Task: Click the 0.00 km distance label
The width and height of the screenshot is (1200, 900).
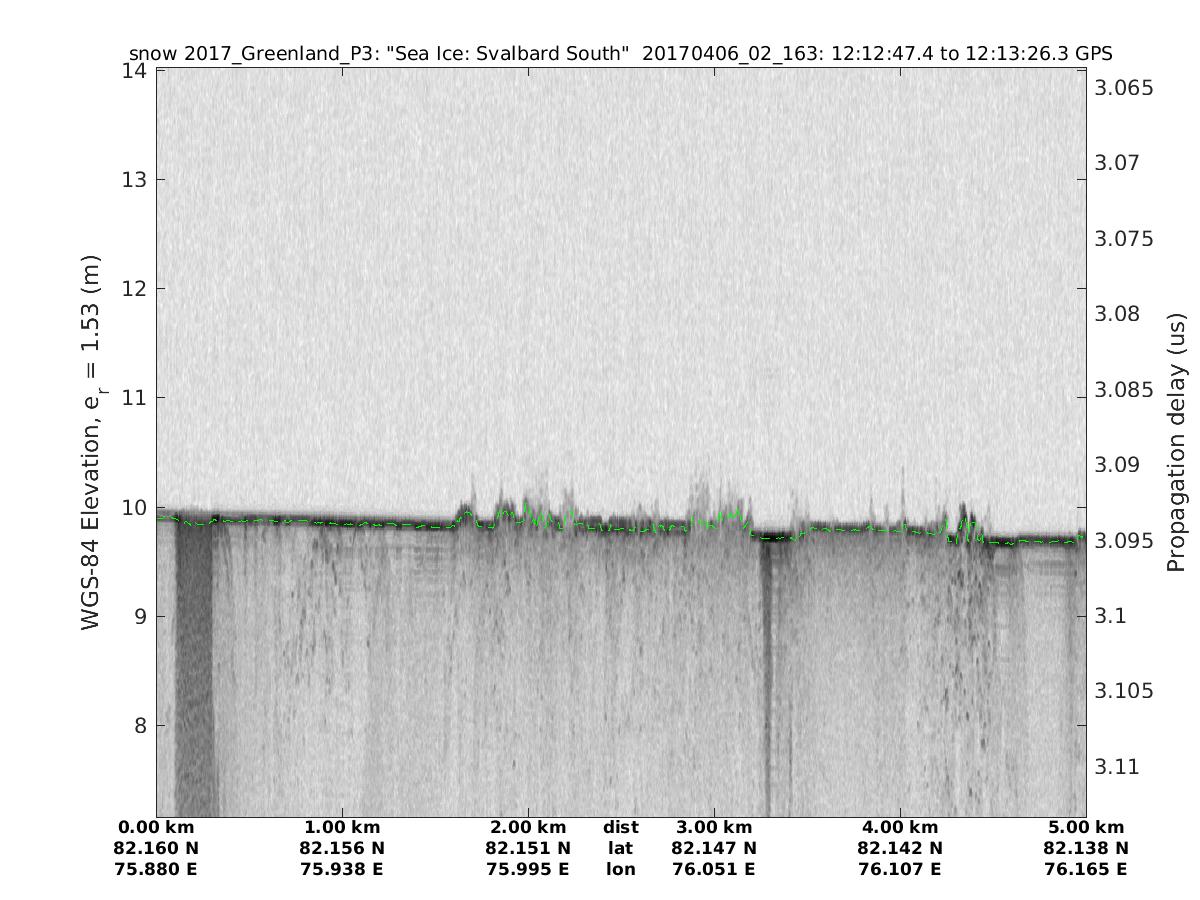Action: pyautogui.click(x=156, y=827)
